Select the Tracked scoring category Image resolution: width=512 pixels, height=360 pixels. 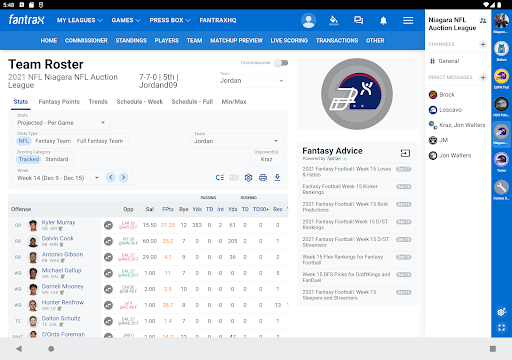[29, 159]
